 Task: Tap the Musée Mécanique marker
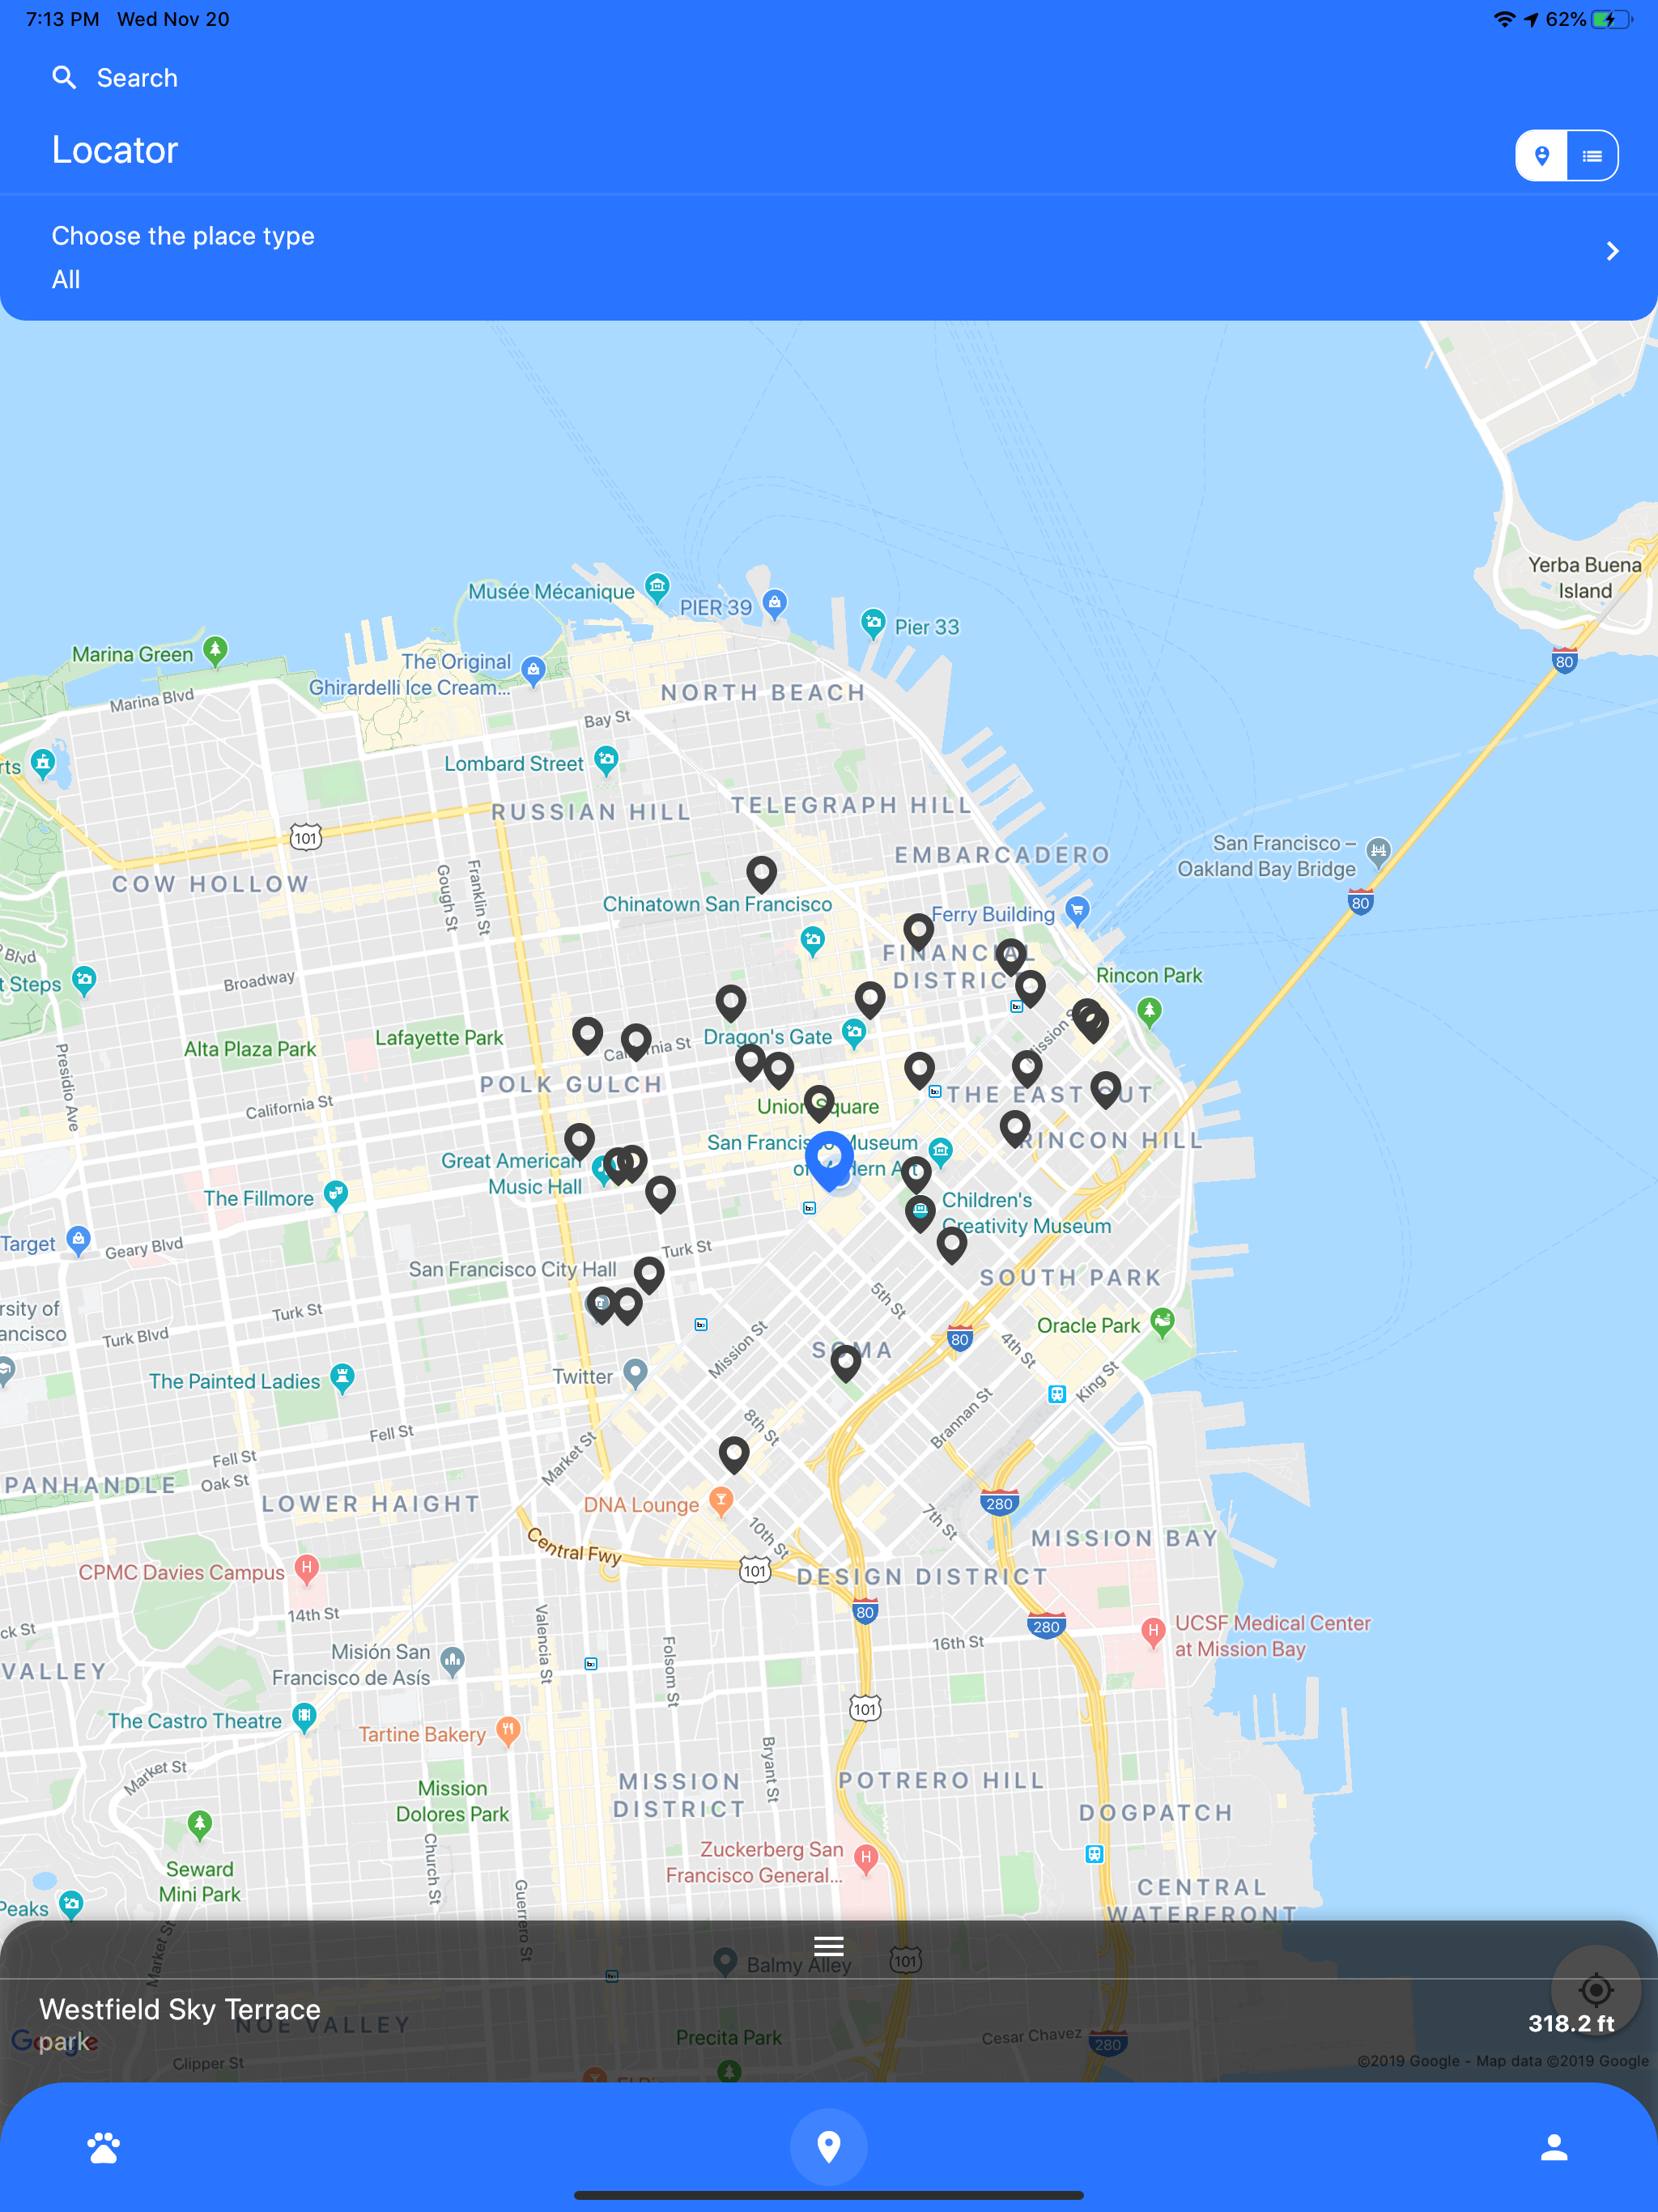pos(657,586)
